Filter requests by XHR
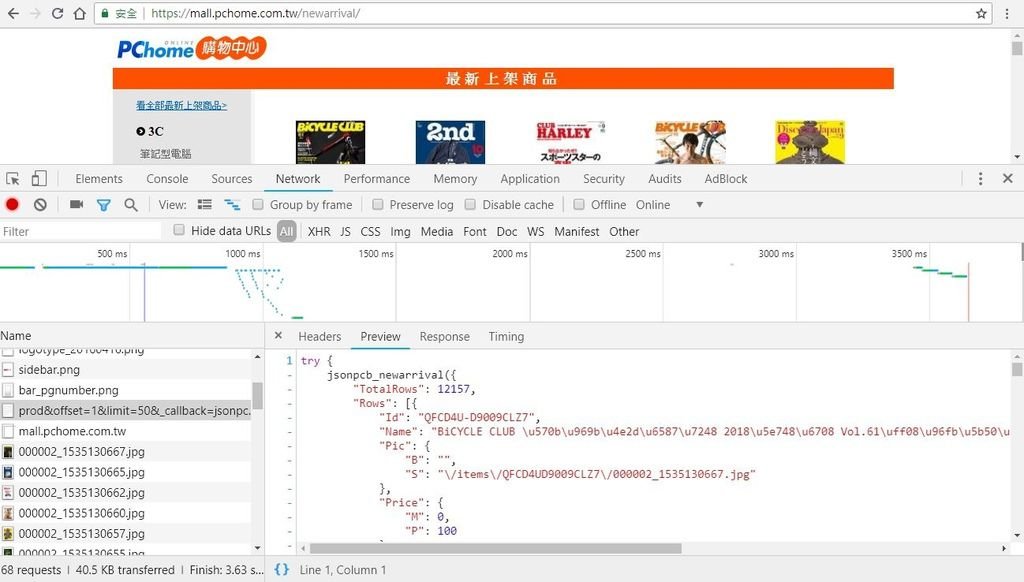Image resolution: width=1024 pixels, height=582 pixels. 319,231
